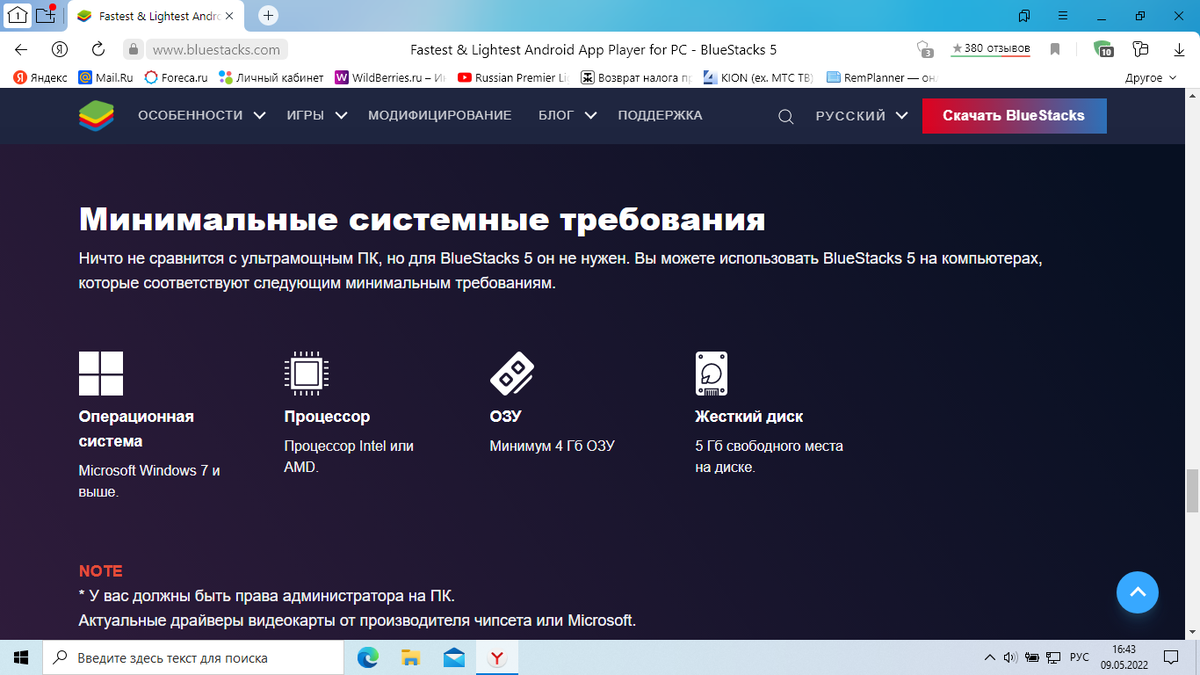Click the Жесткий диск heading
1200x675 pixels.
point(749,416)
